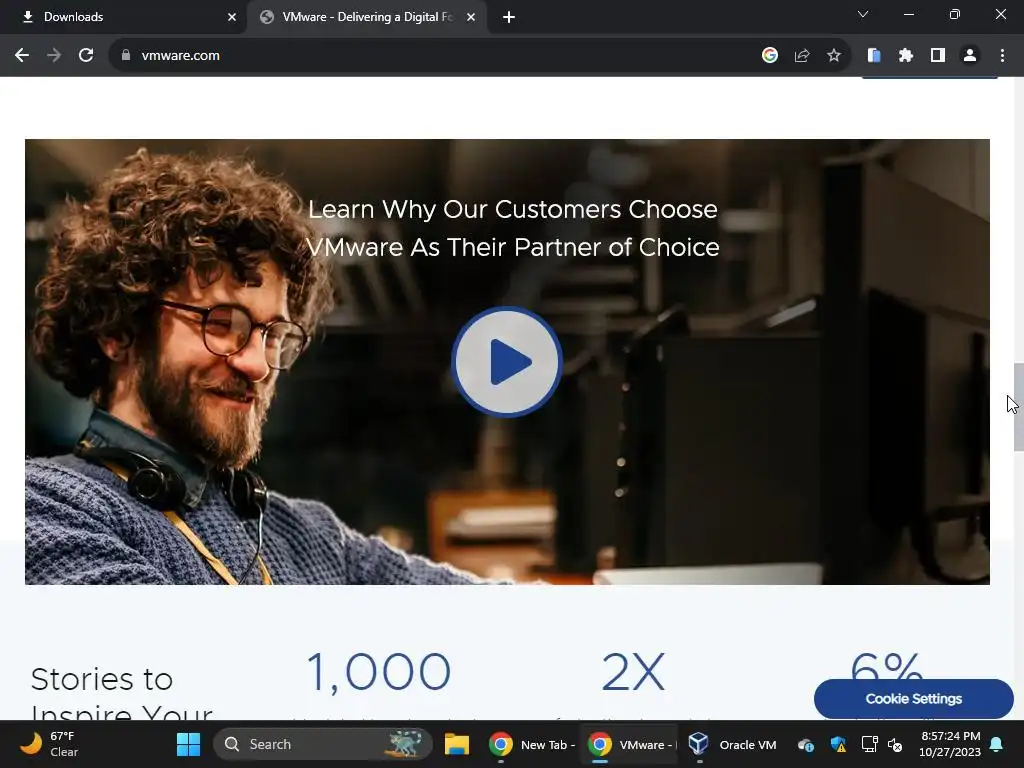Screen dimensions: 1024x768
Task: Open the clock showing 8:57:24 PM
Action: click(x=950, y=744)
